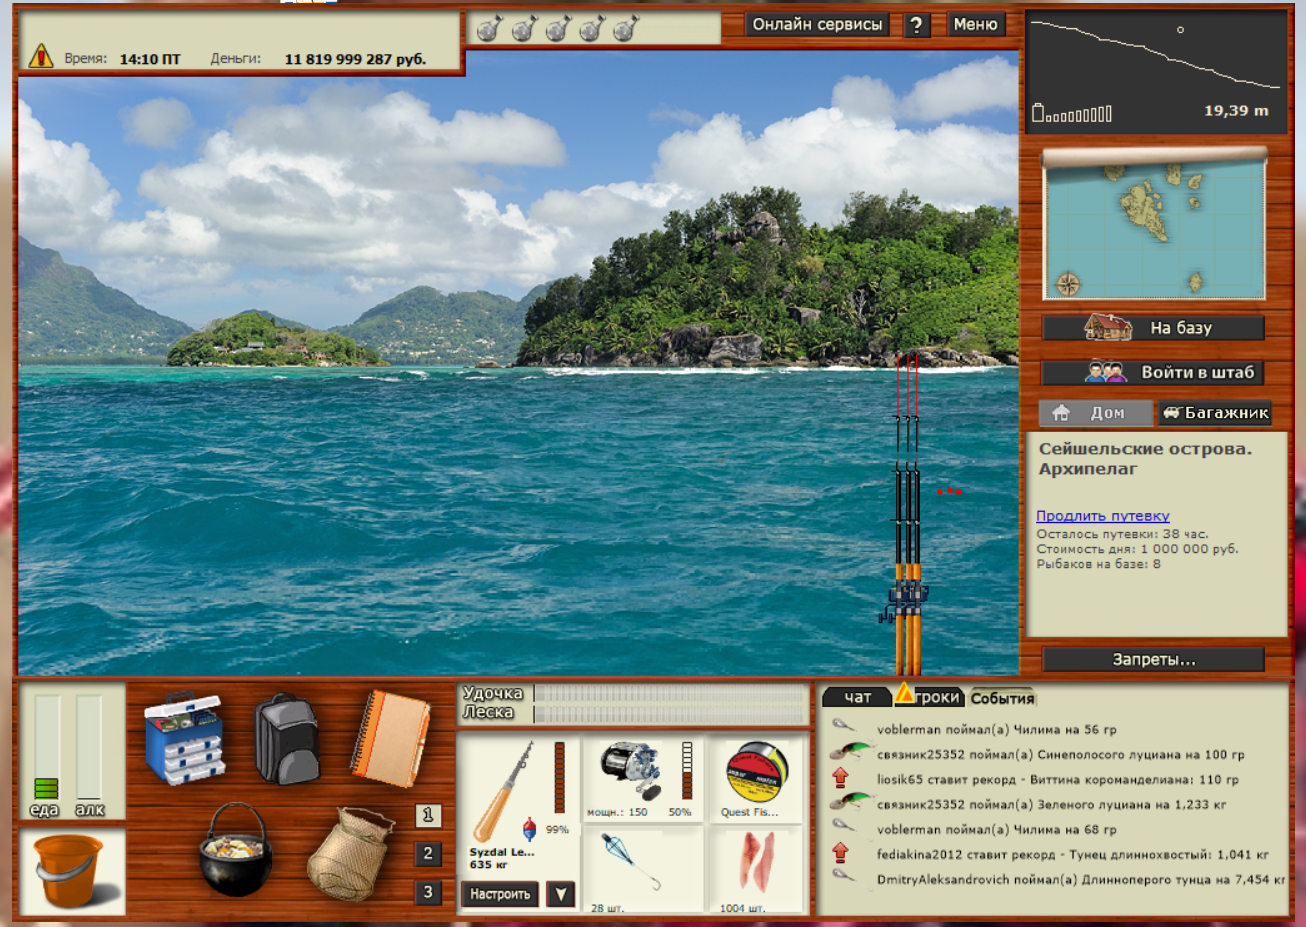1306x927 pixels.
Task: Click the question mark help button
Action: click(x=916, y=25)
